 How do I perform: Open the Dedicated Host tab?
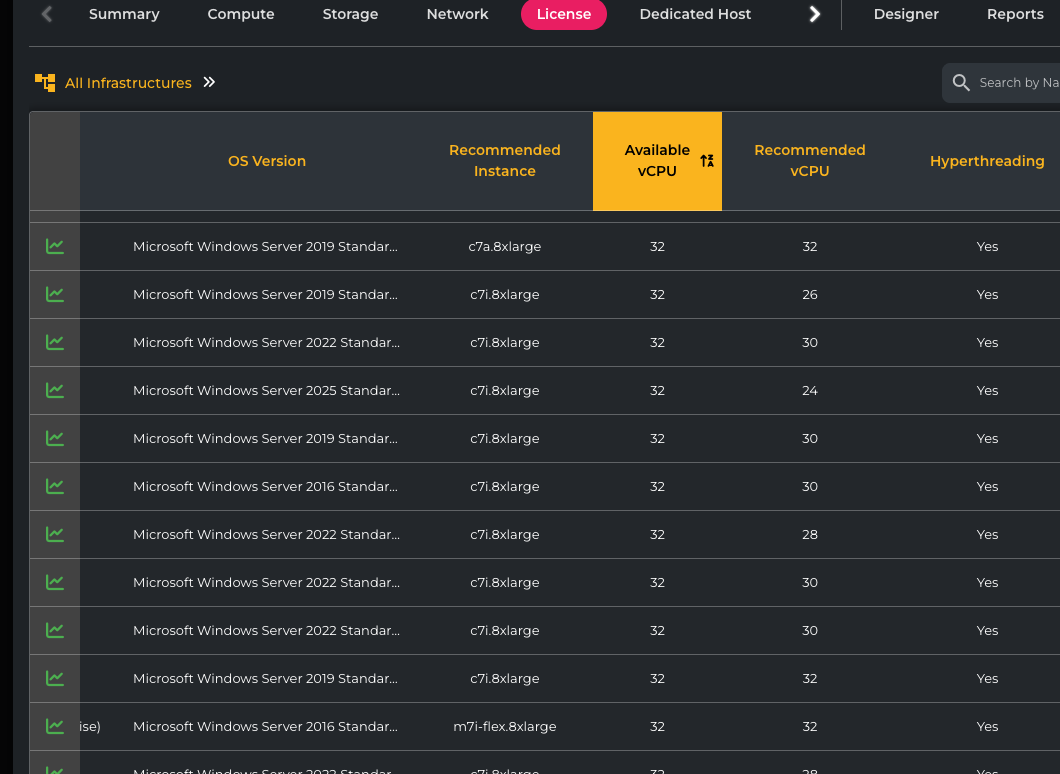click(695, 14)
